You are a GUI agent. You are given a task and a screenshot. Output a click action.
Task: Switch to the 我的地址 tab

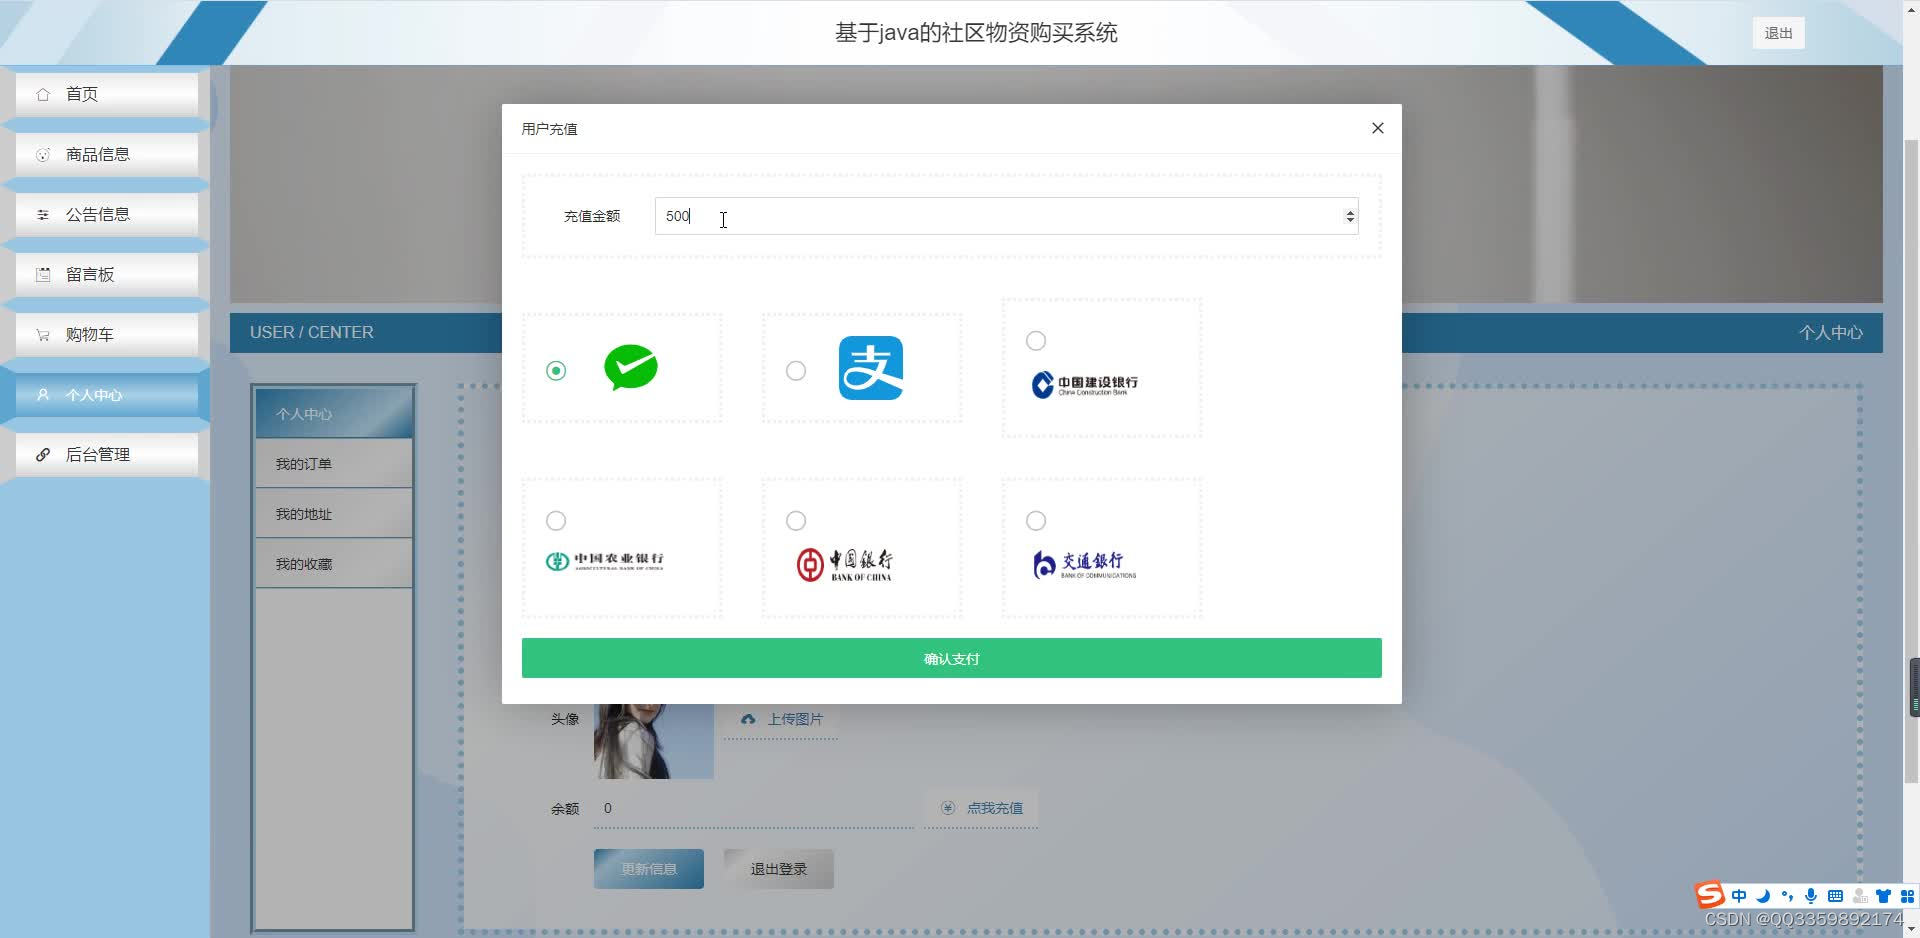tap(334, 514)
